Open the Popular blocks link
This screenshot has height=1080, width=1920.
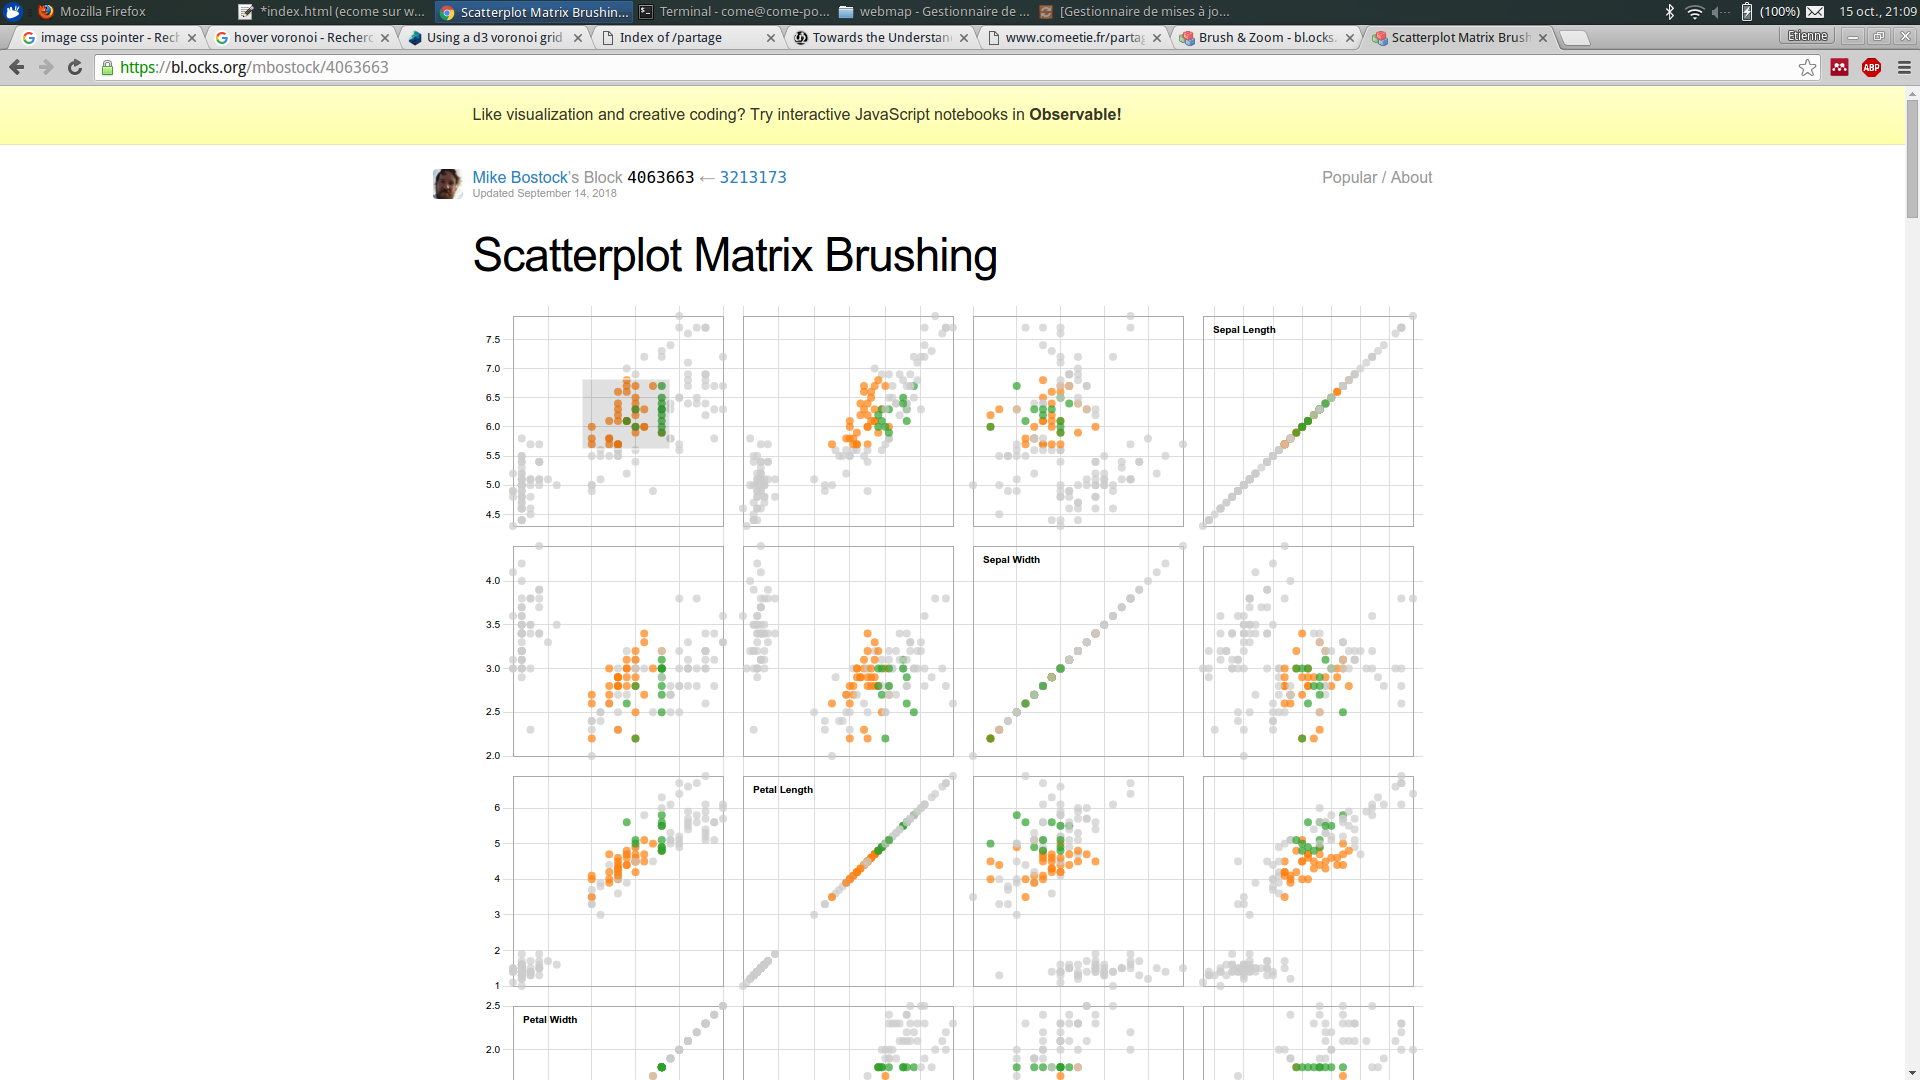(x=1349, y=177)
